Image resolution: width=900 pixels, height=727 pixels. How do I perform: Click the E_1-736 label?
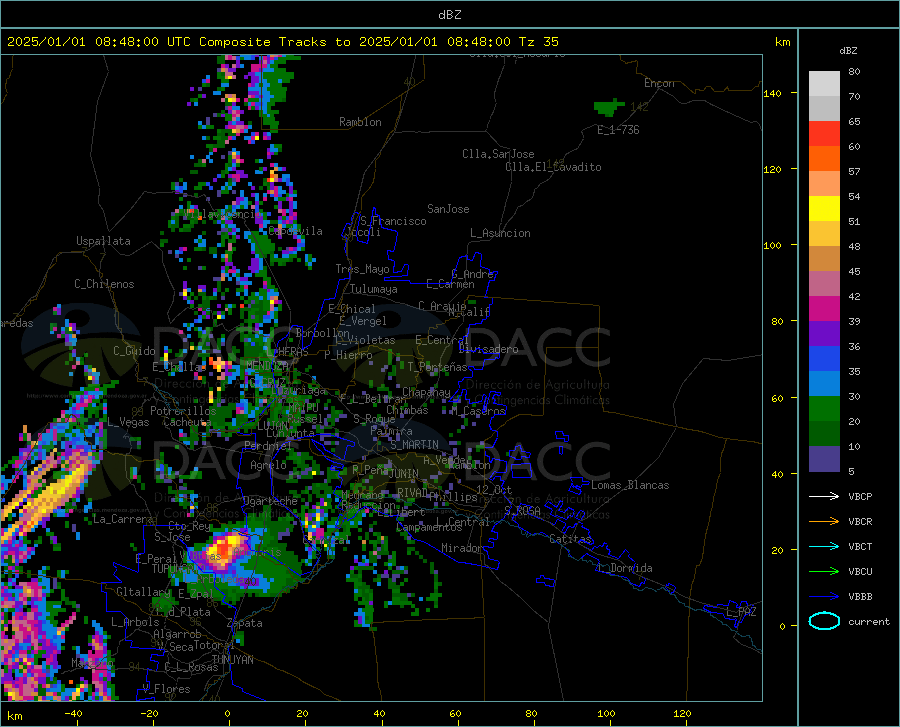click(618, 130)
